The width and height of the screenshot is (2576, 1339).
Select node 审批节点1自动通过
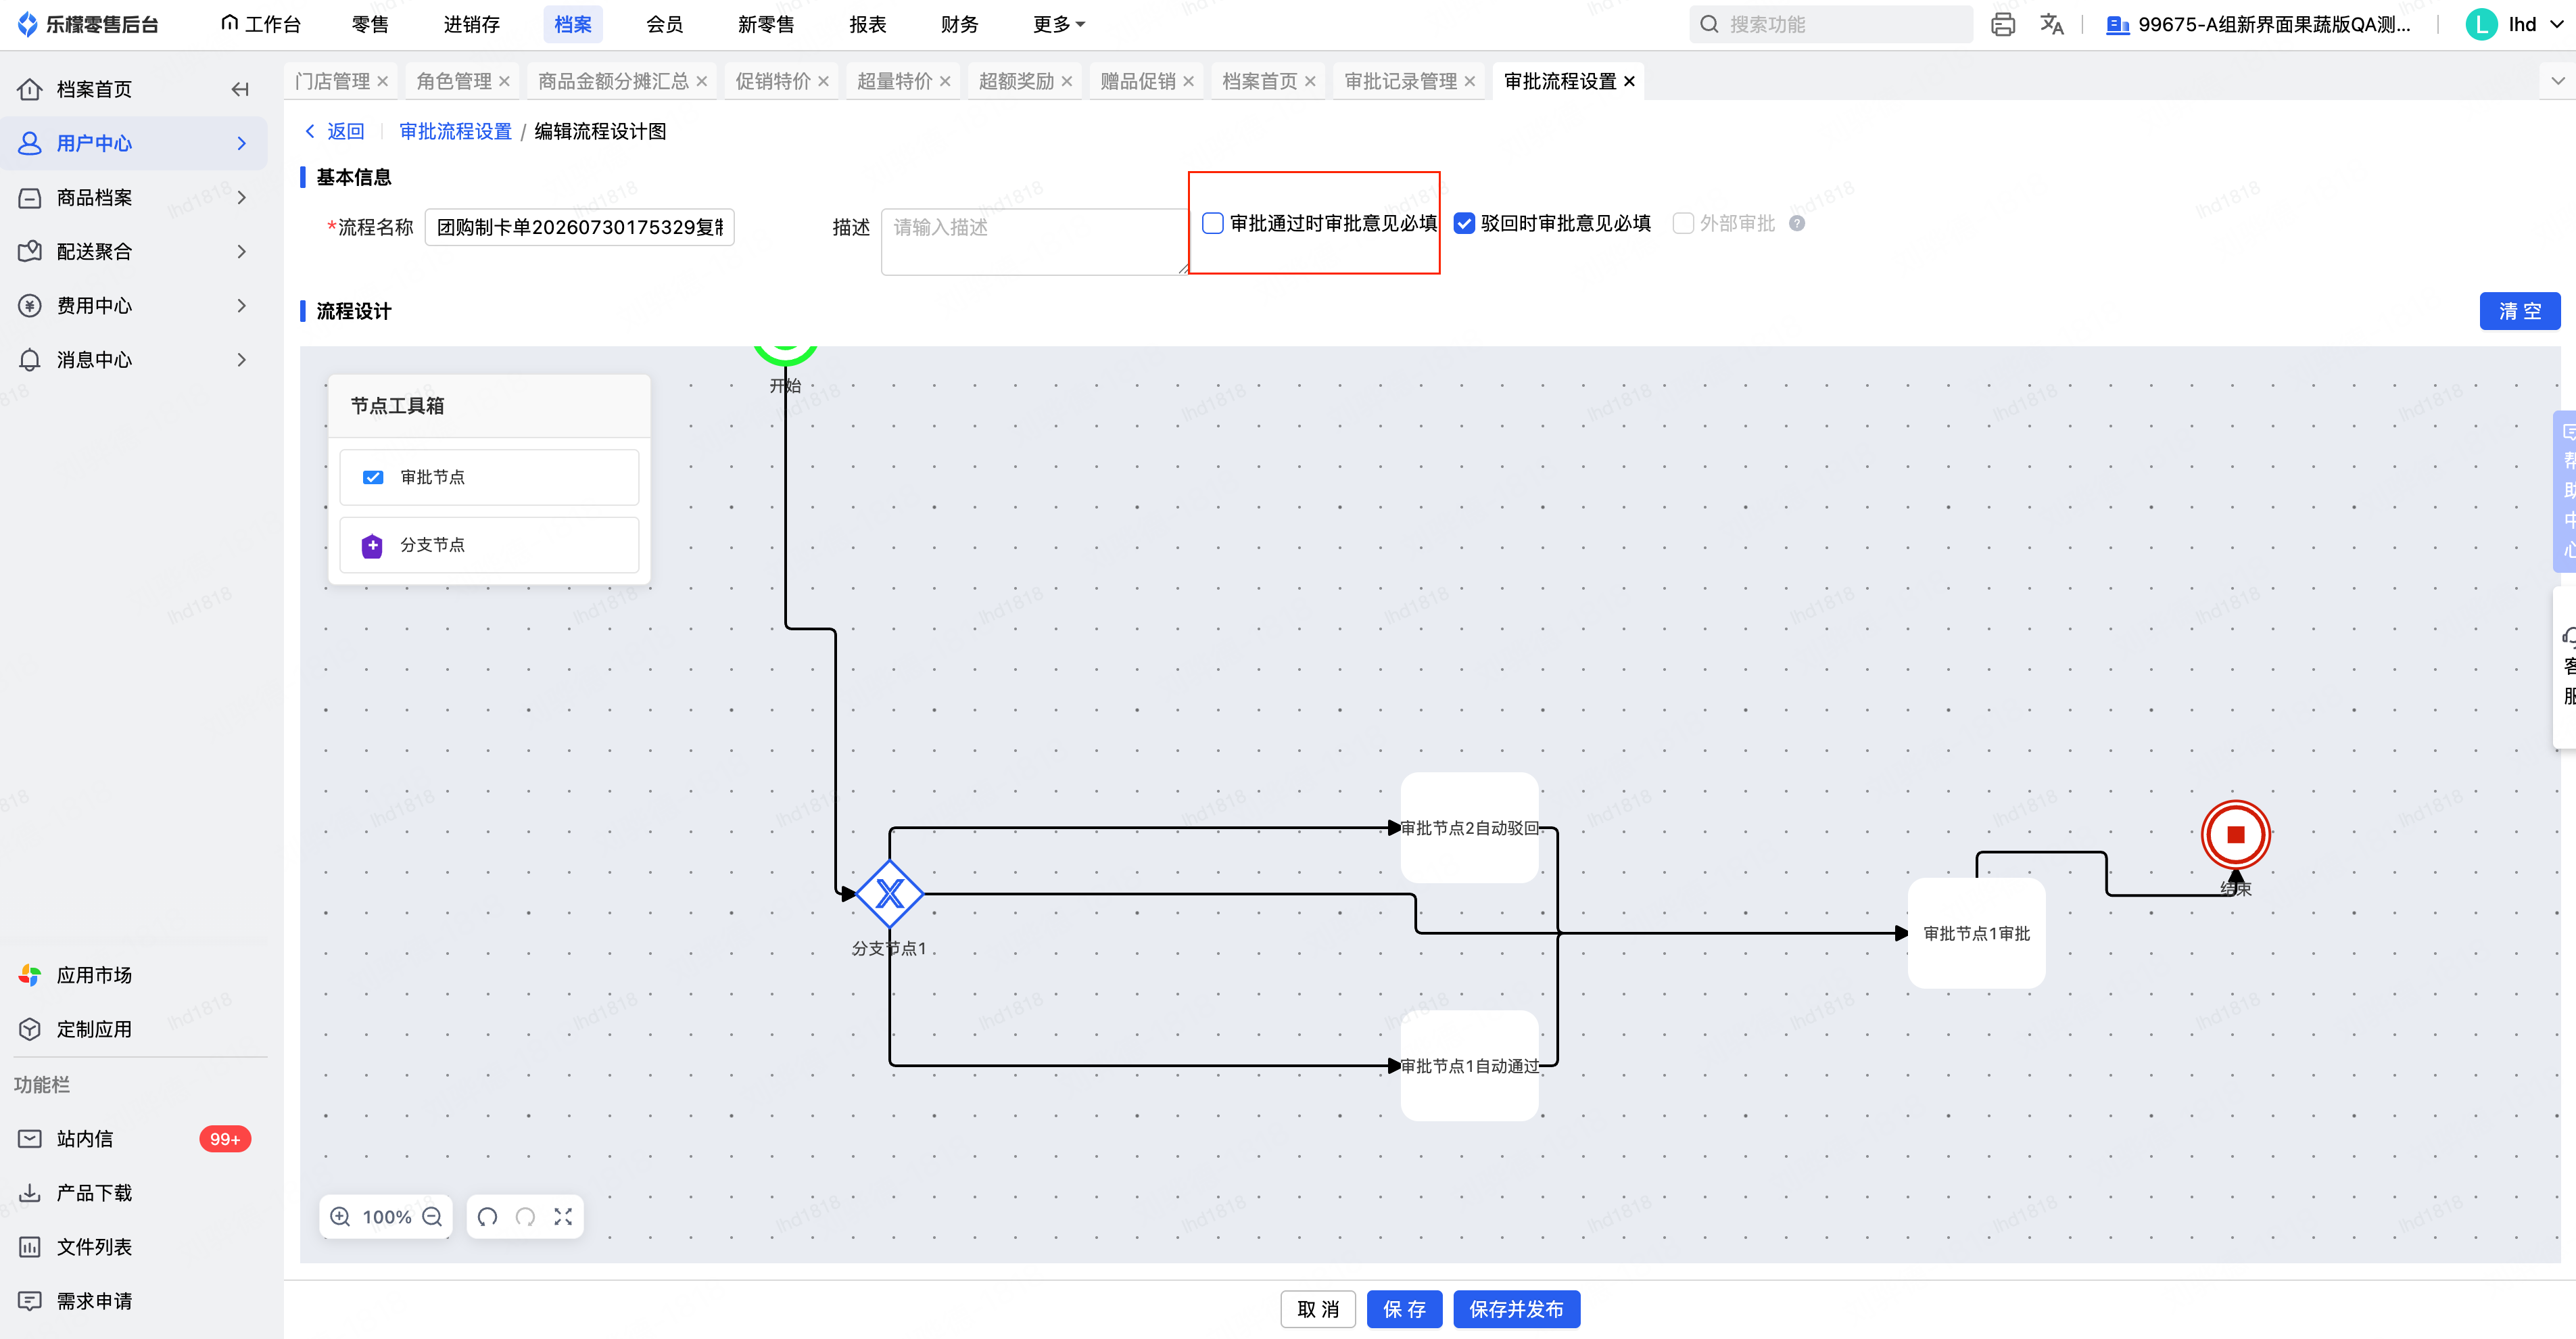pos(1469,1065)
